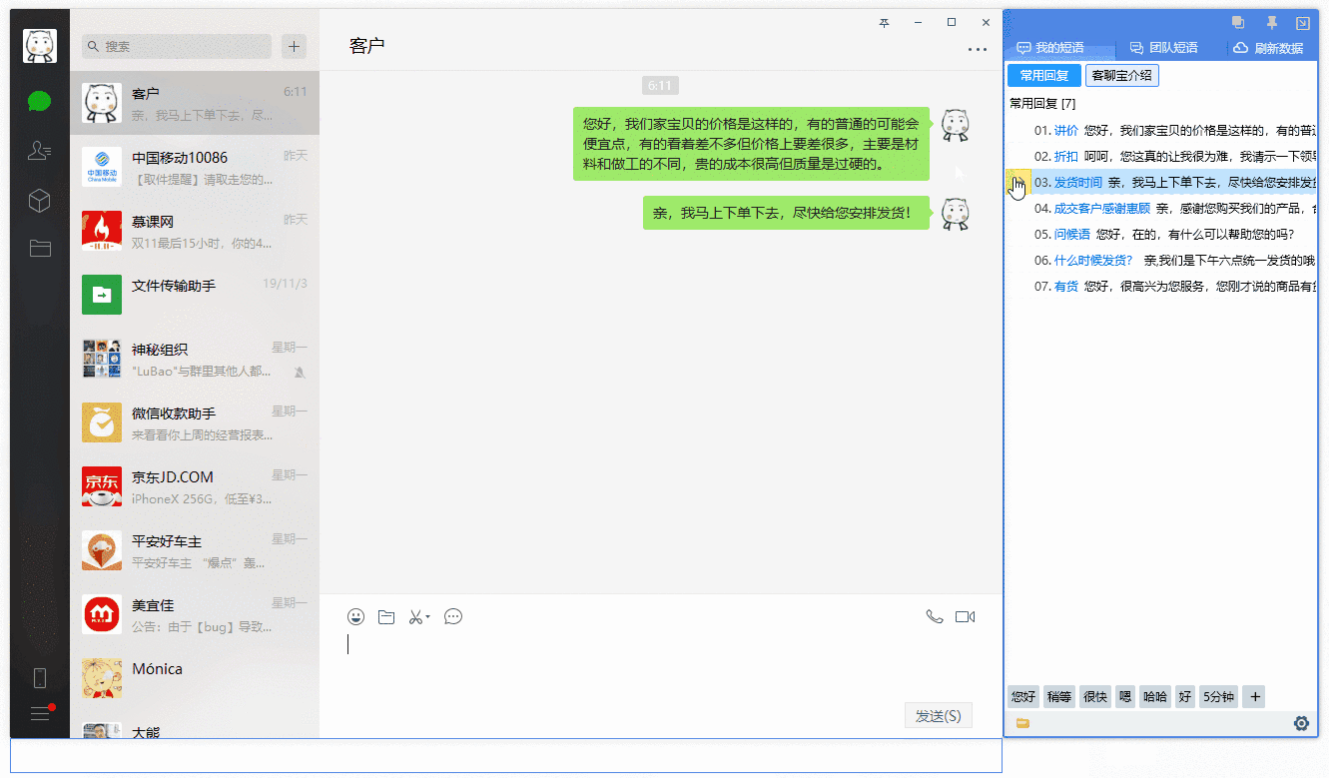Open the hamburger settings menu icon
The width and height of the screenshot is (1329, 778).
tap(40, 713)
